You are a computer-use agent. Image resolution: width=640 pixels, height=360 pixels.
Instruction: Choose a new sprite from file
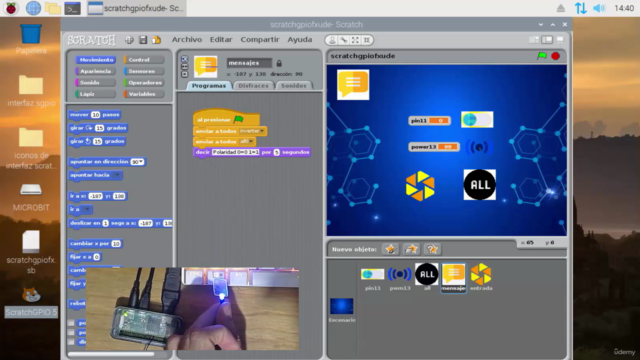(411, 249)
